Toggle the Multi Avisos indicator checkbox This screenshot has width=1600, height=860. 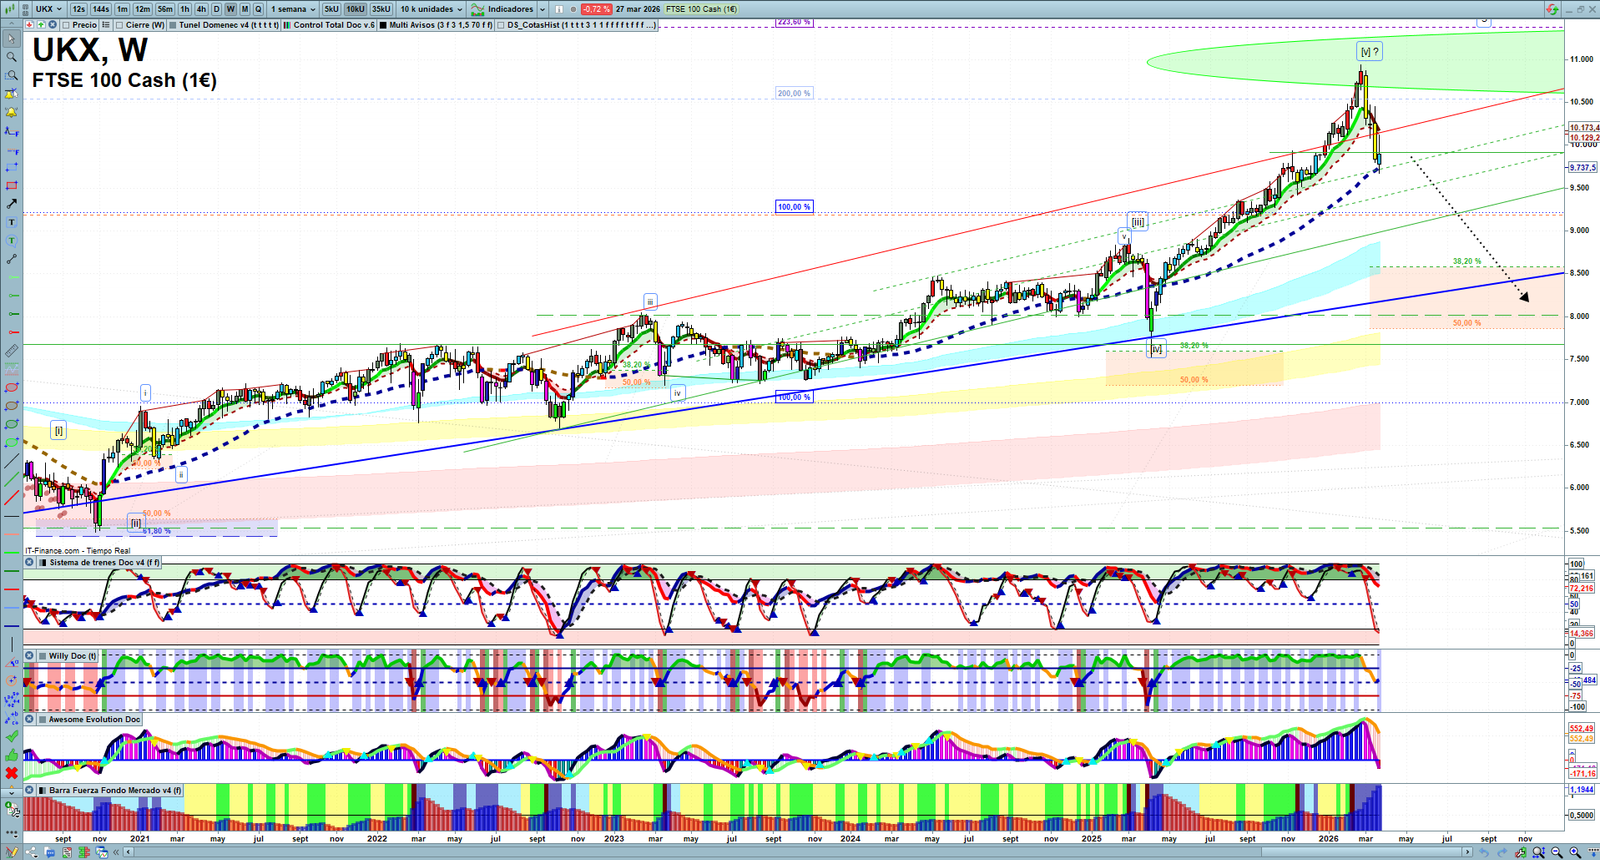[x=384, y=25]
